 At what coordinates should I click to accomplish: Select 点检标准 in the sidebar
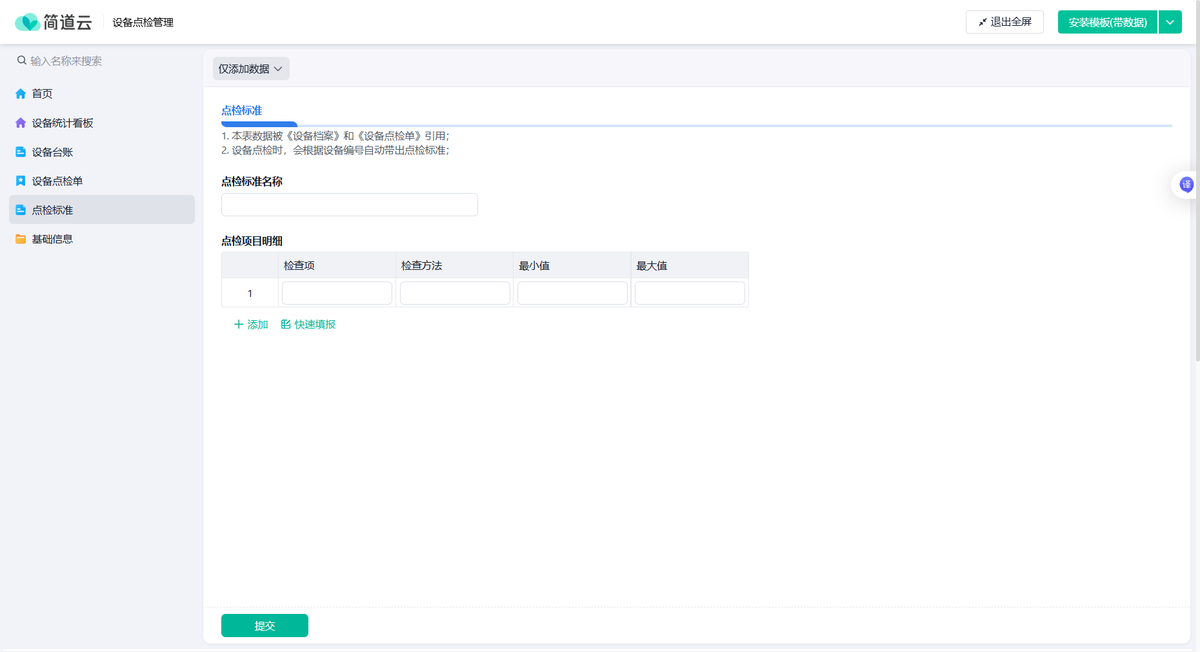click(102, 210)
